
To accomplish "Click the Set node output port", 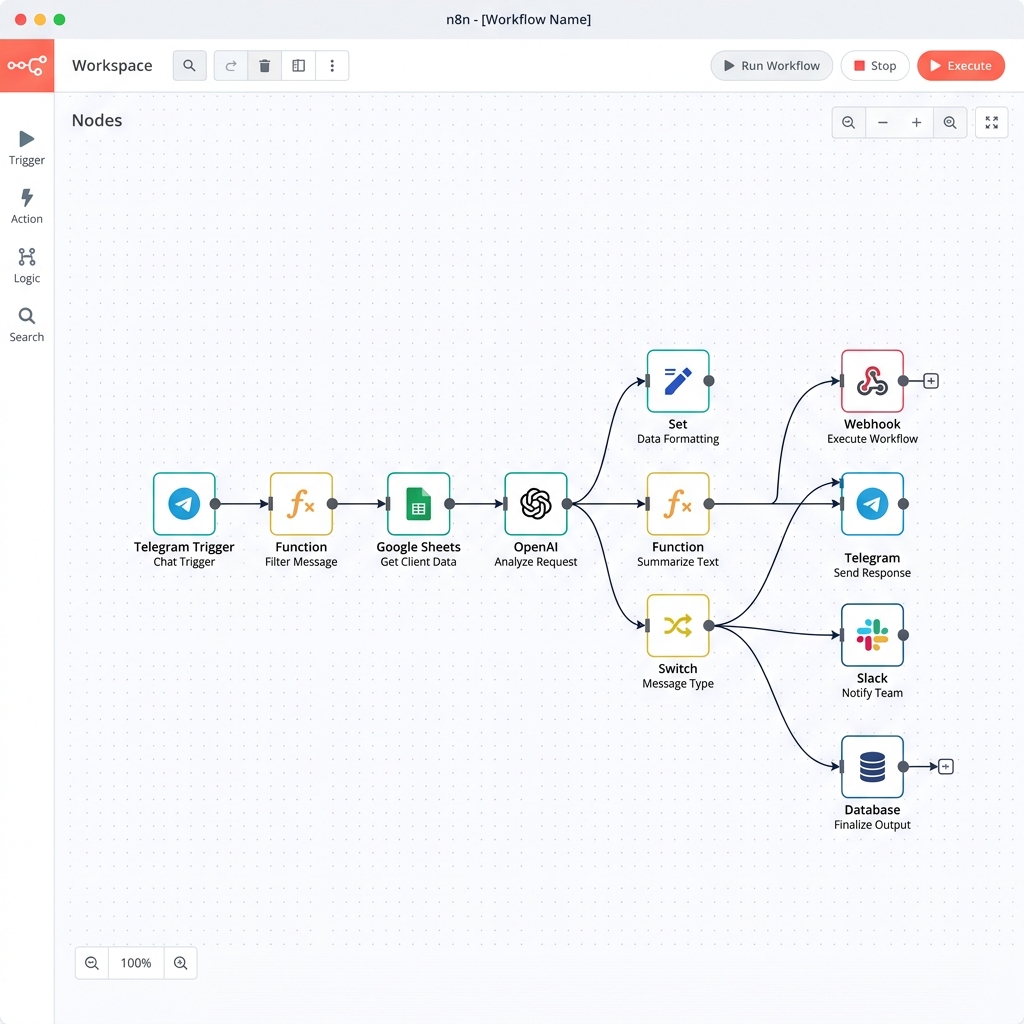I will [709, 381].
